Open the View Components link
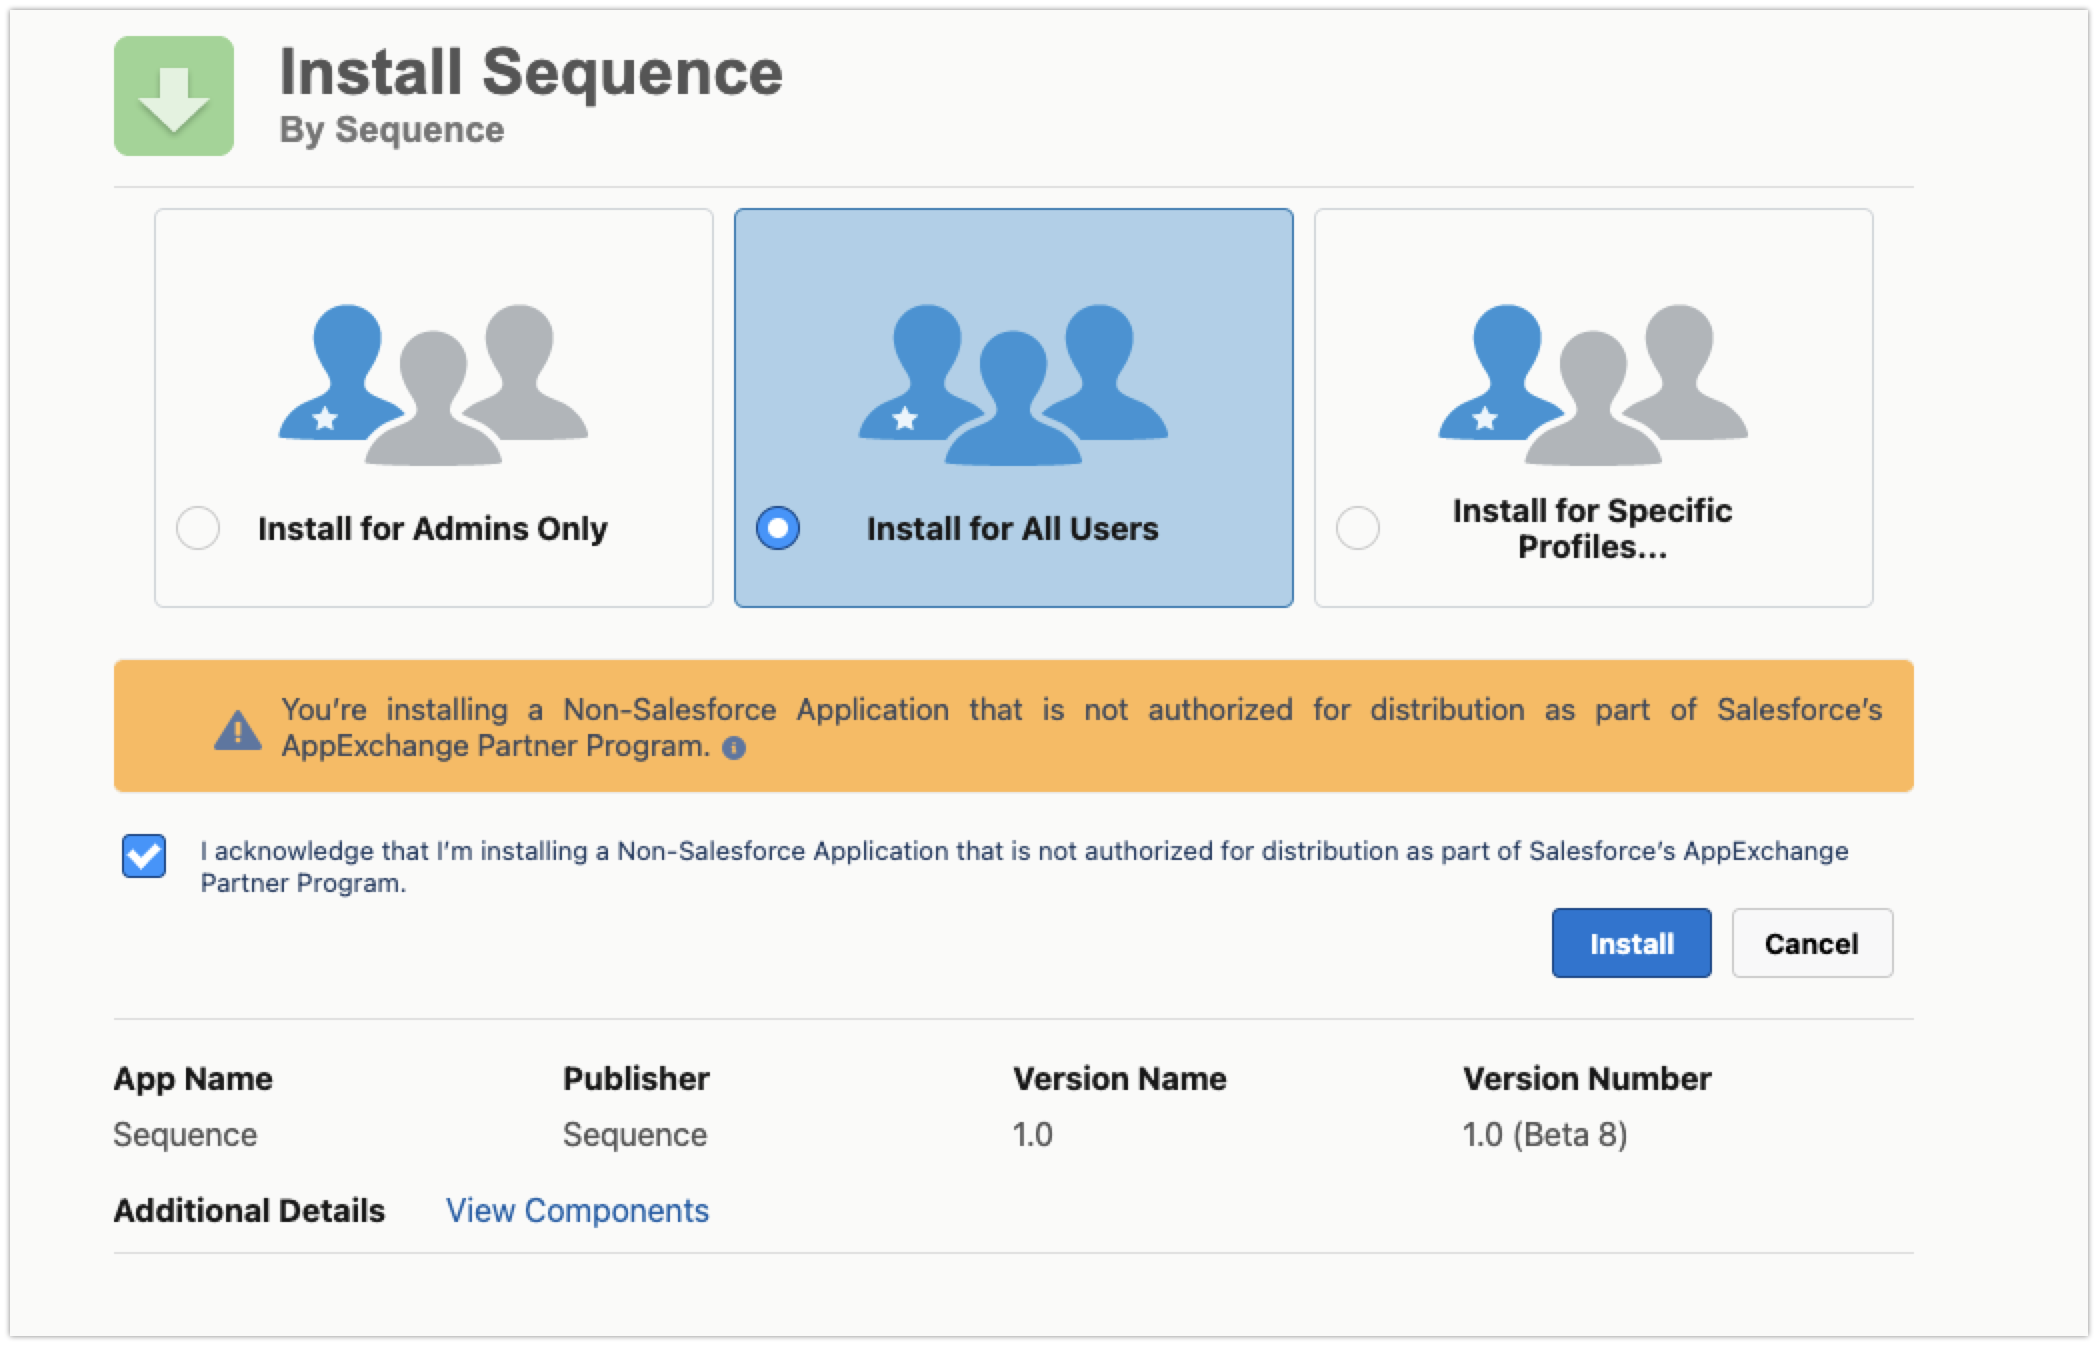 point(577,1210)
